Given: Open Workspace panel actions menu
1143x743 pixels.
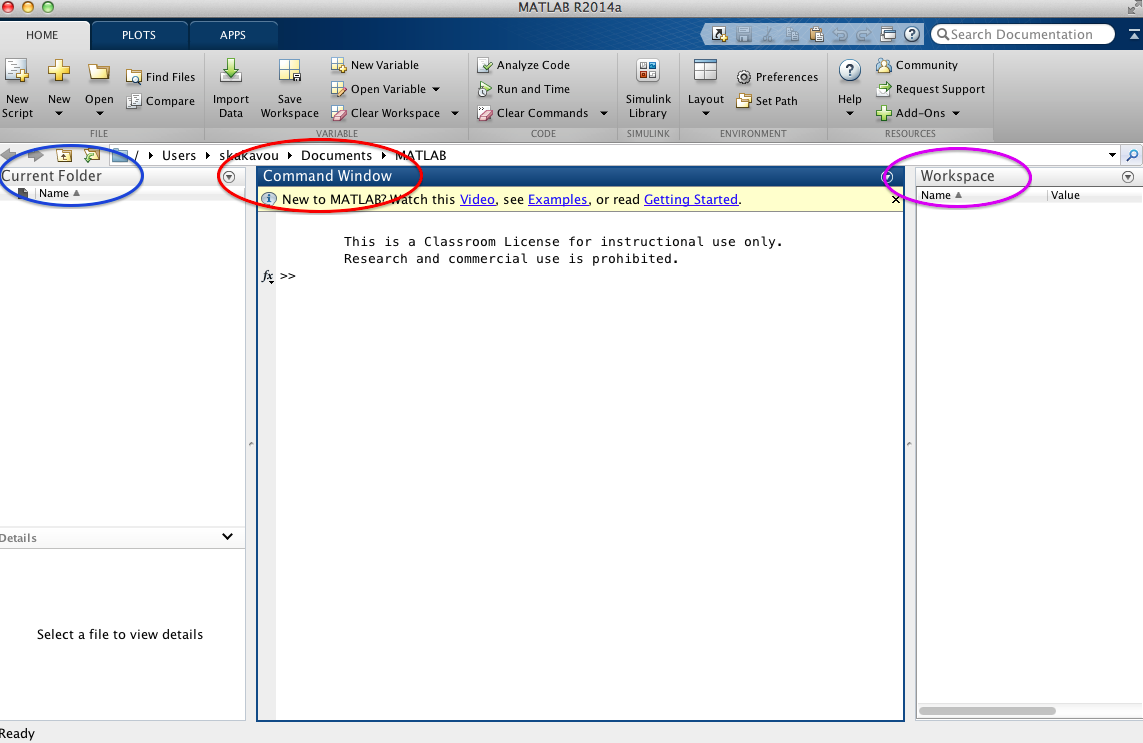Looking at the screenshot, I should coord(1128,176).
